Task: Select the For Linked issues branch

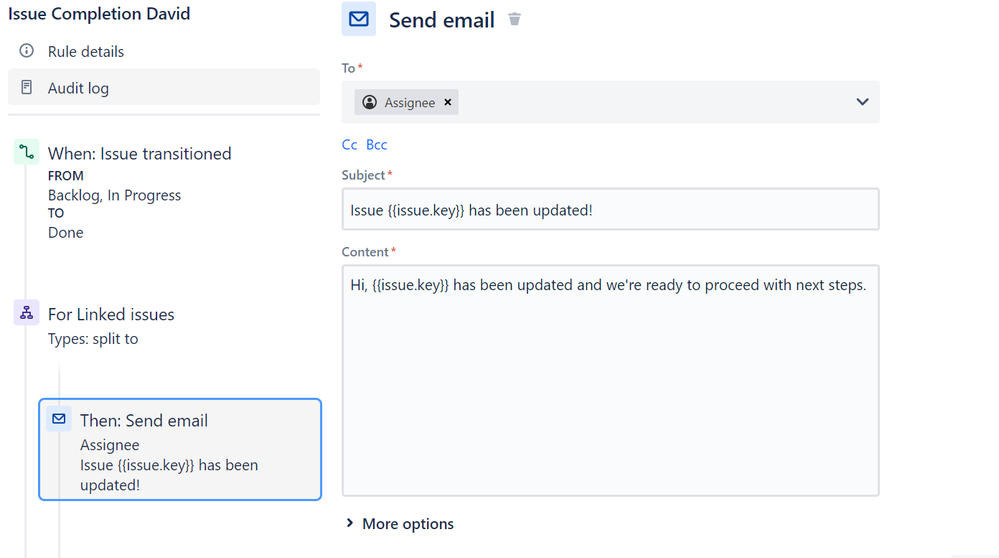Action: click(x=111, y=315)
